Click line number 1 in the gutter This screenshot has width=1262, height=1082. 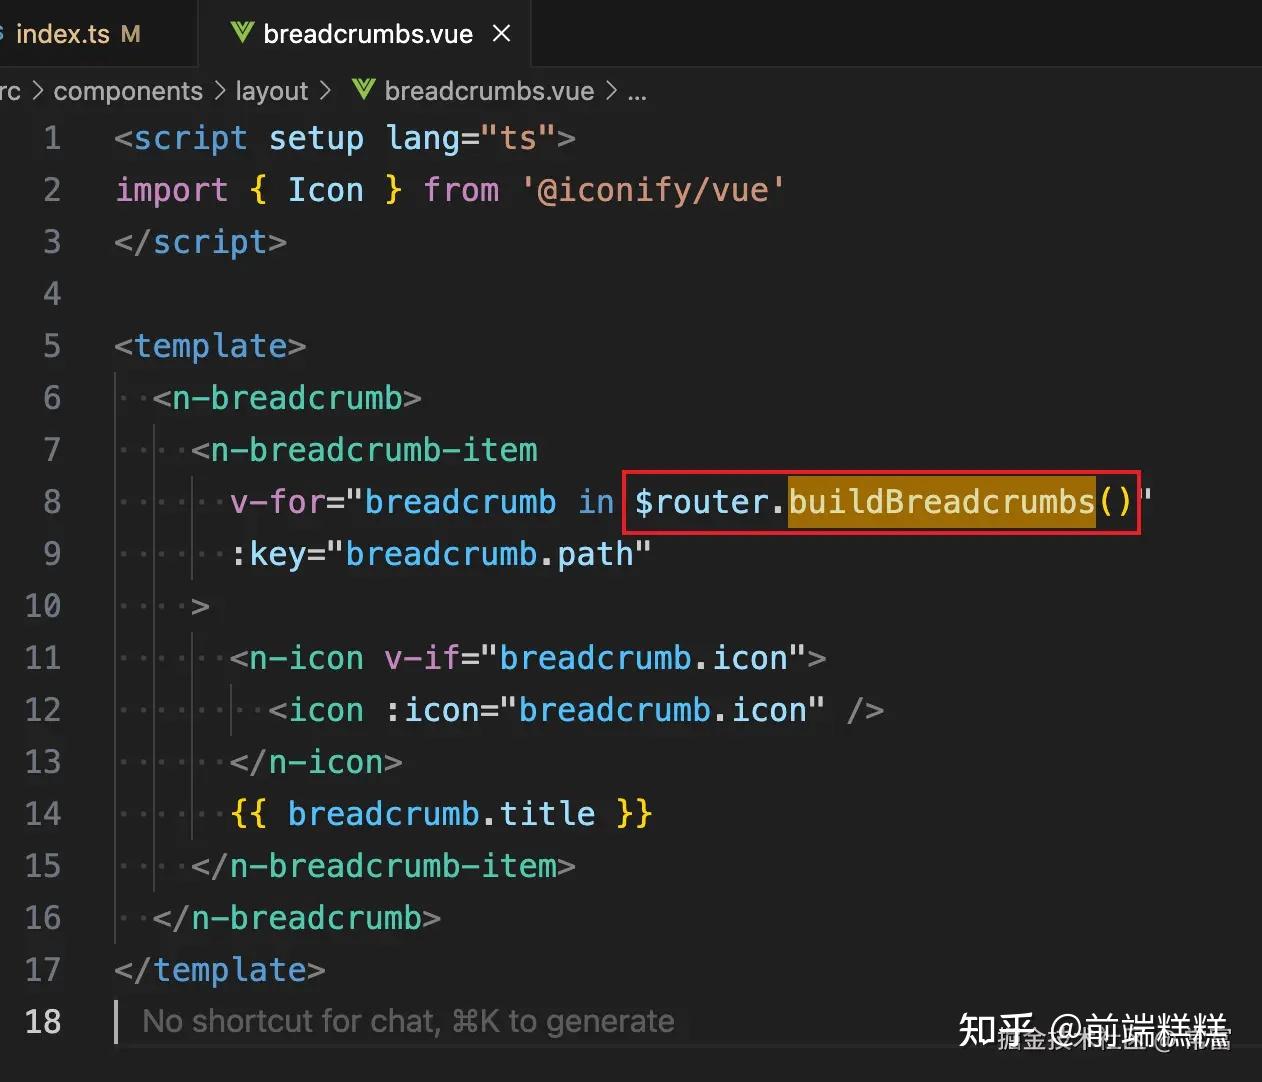[52, 137]
